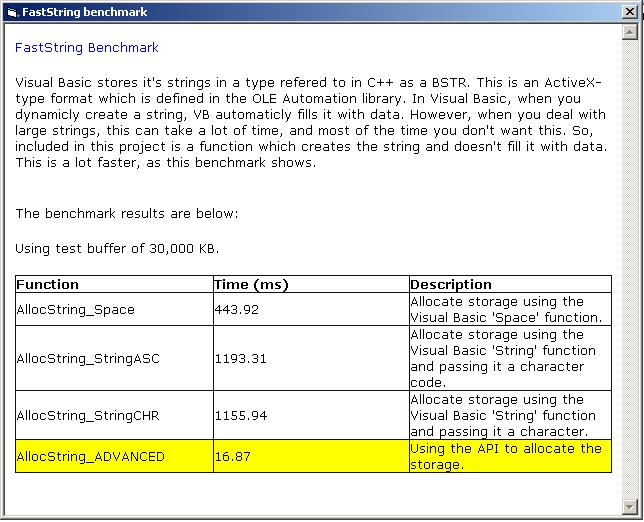Close the FastString benchmark window
Screen dimensions: 644x522
click(x=629, y=12)
